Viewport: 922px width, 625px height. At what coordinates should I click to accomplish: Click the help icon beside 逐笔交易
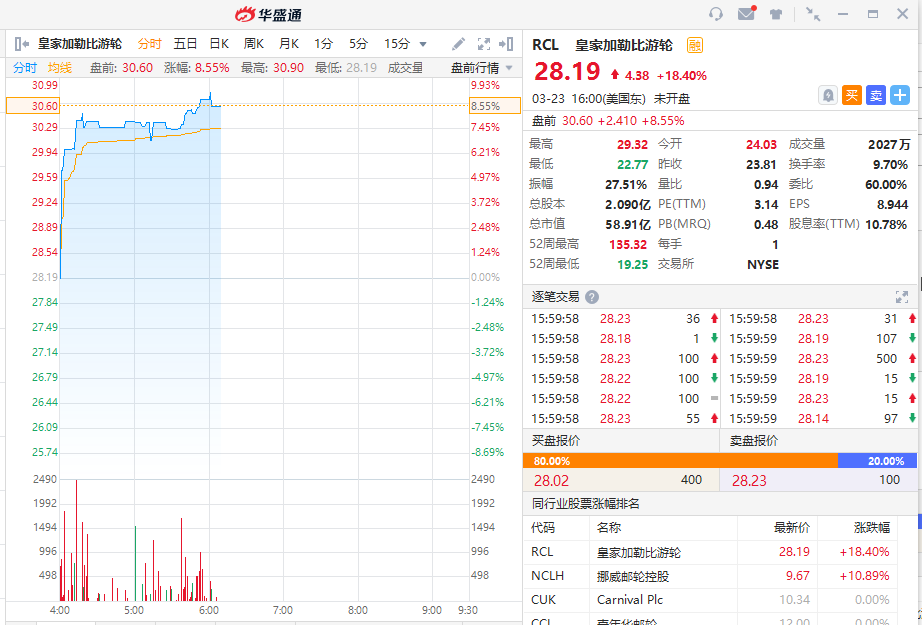pos(592,297)
